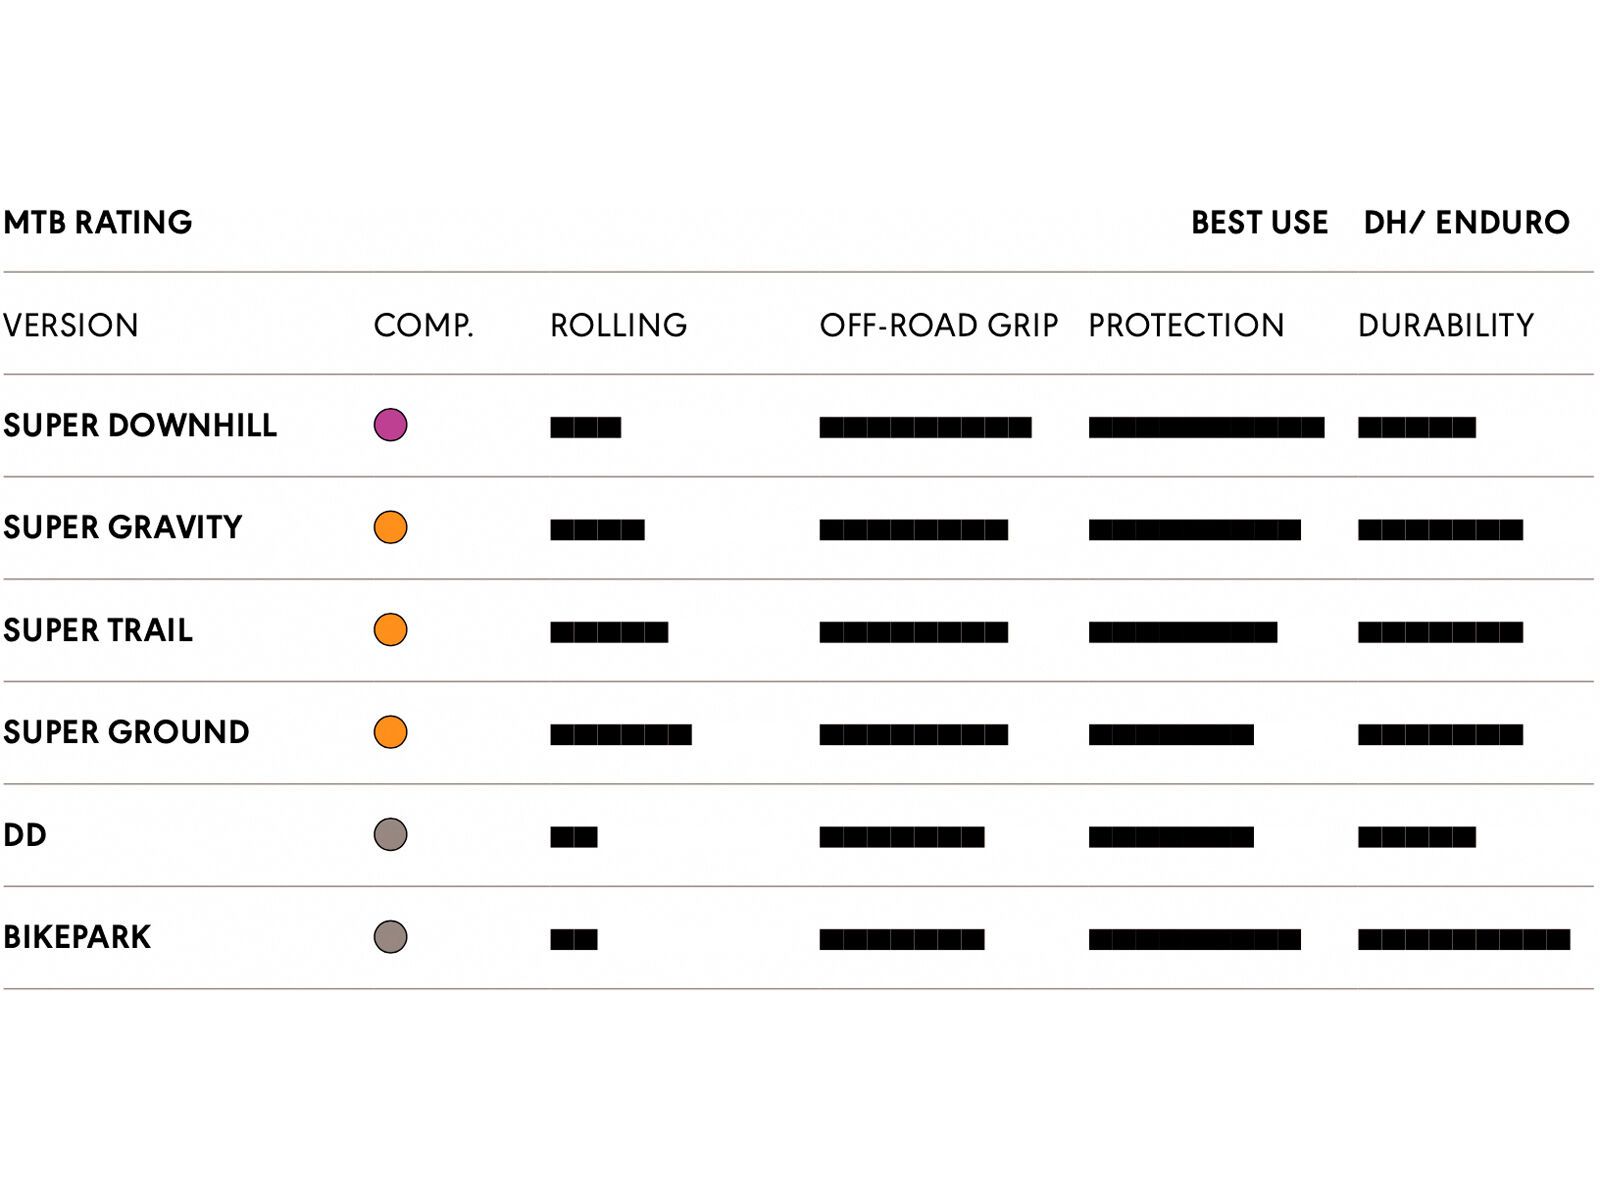Viewport: 1600px width, 1200px height.
Task: Click the DD off-road grip bar
Action: (x=901, y=837)
